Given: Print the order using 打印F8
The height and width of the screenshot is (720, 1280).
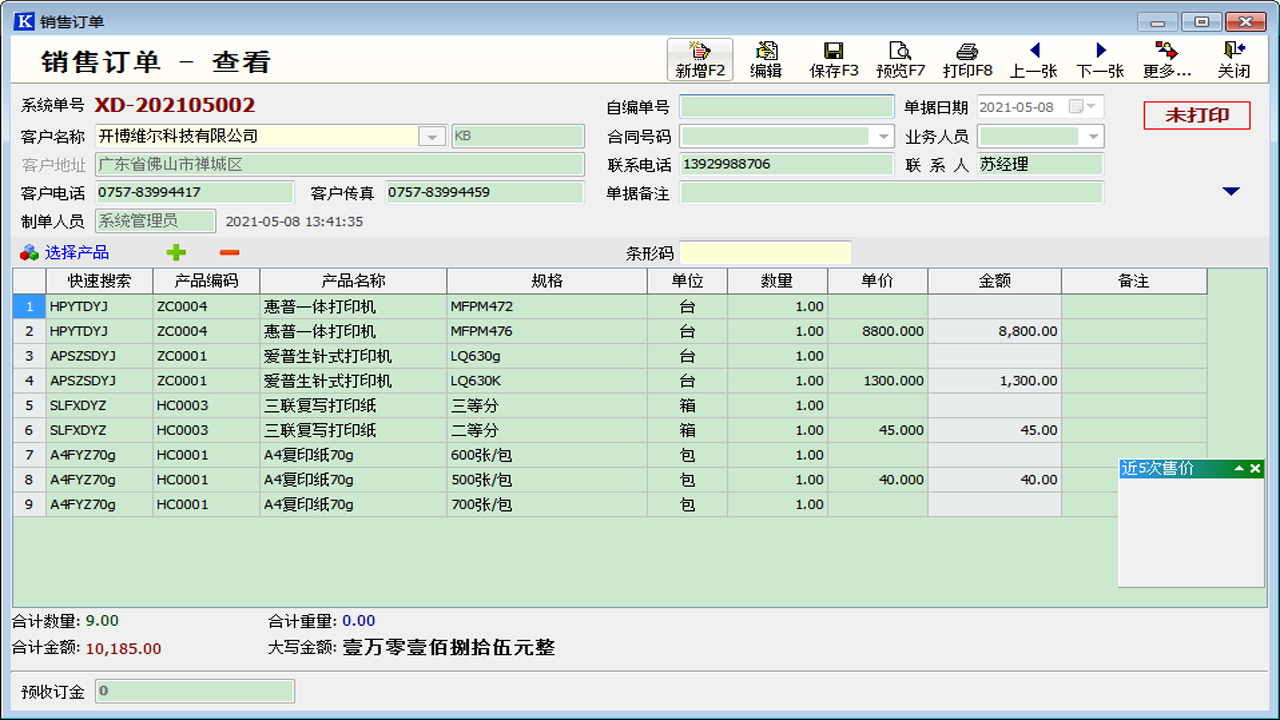Looking at the screenshot, I should tap(967, 59).
